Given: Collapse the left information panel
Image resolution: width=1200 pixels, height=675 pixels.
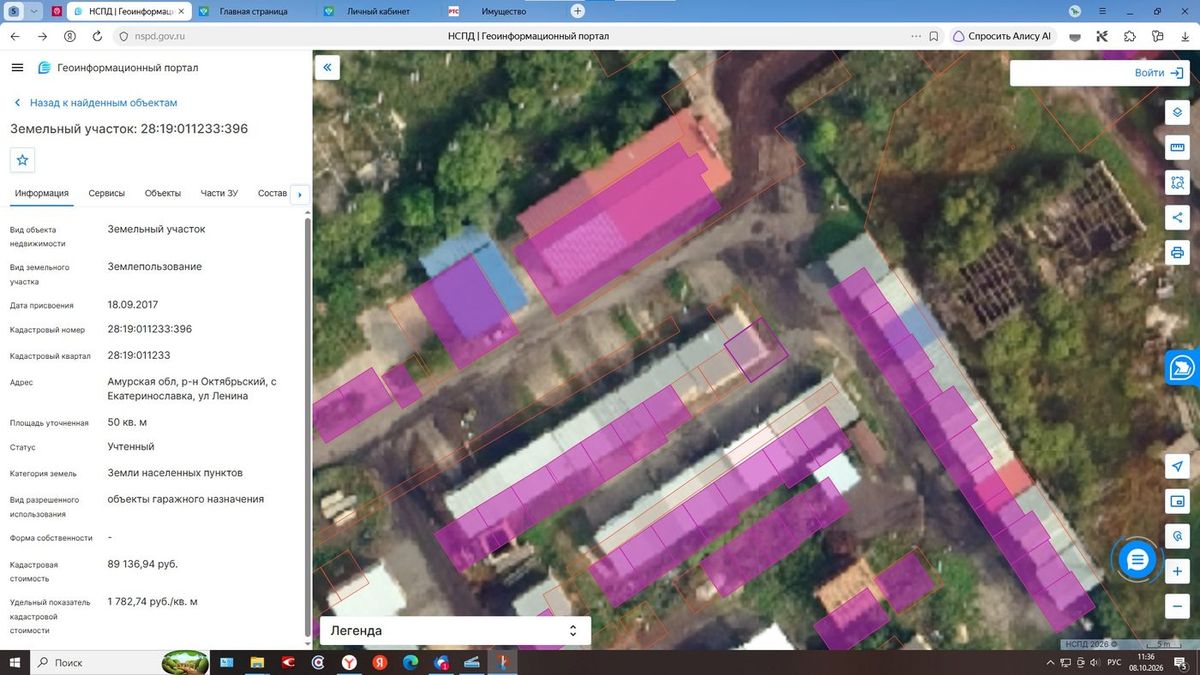Looking at the screenshot, I should point(326,68).
